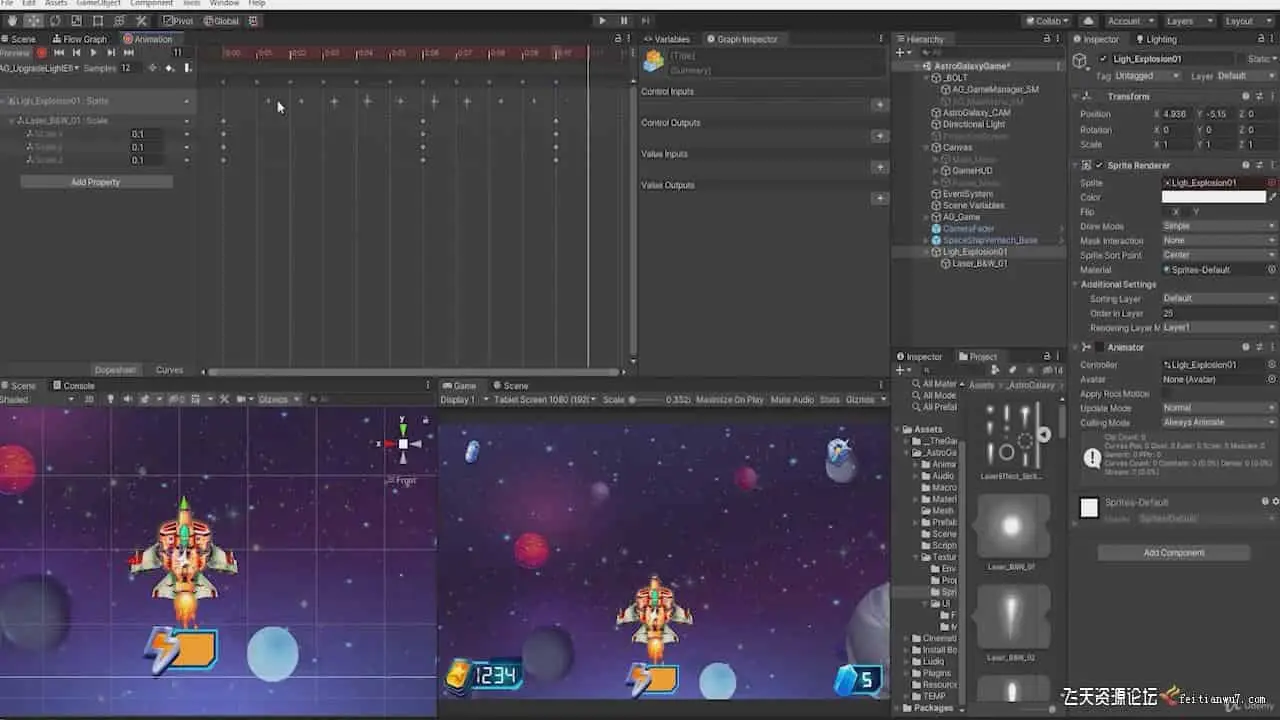This screenshot has height=720, width=1280.
Task: Start Play mode with the Play button
Action: [x=602, y=20]
